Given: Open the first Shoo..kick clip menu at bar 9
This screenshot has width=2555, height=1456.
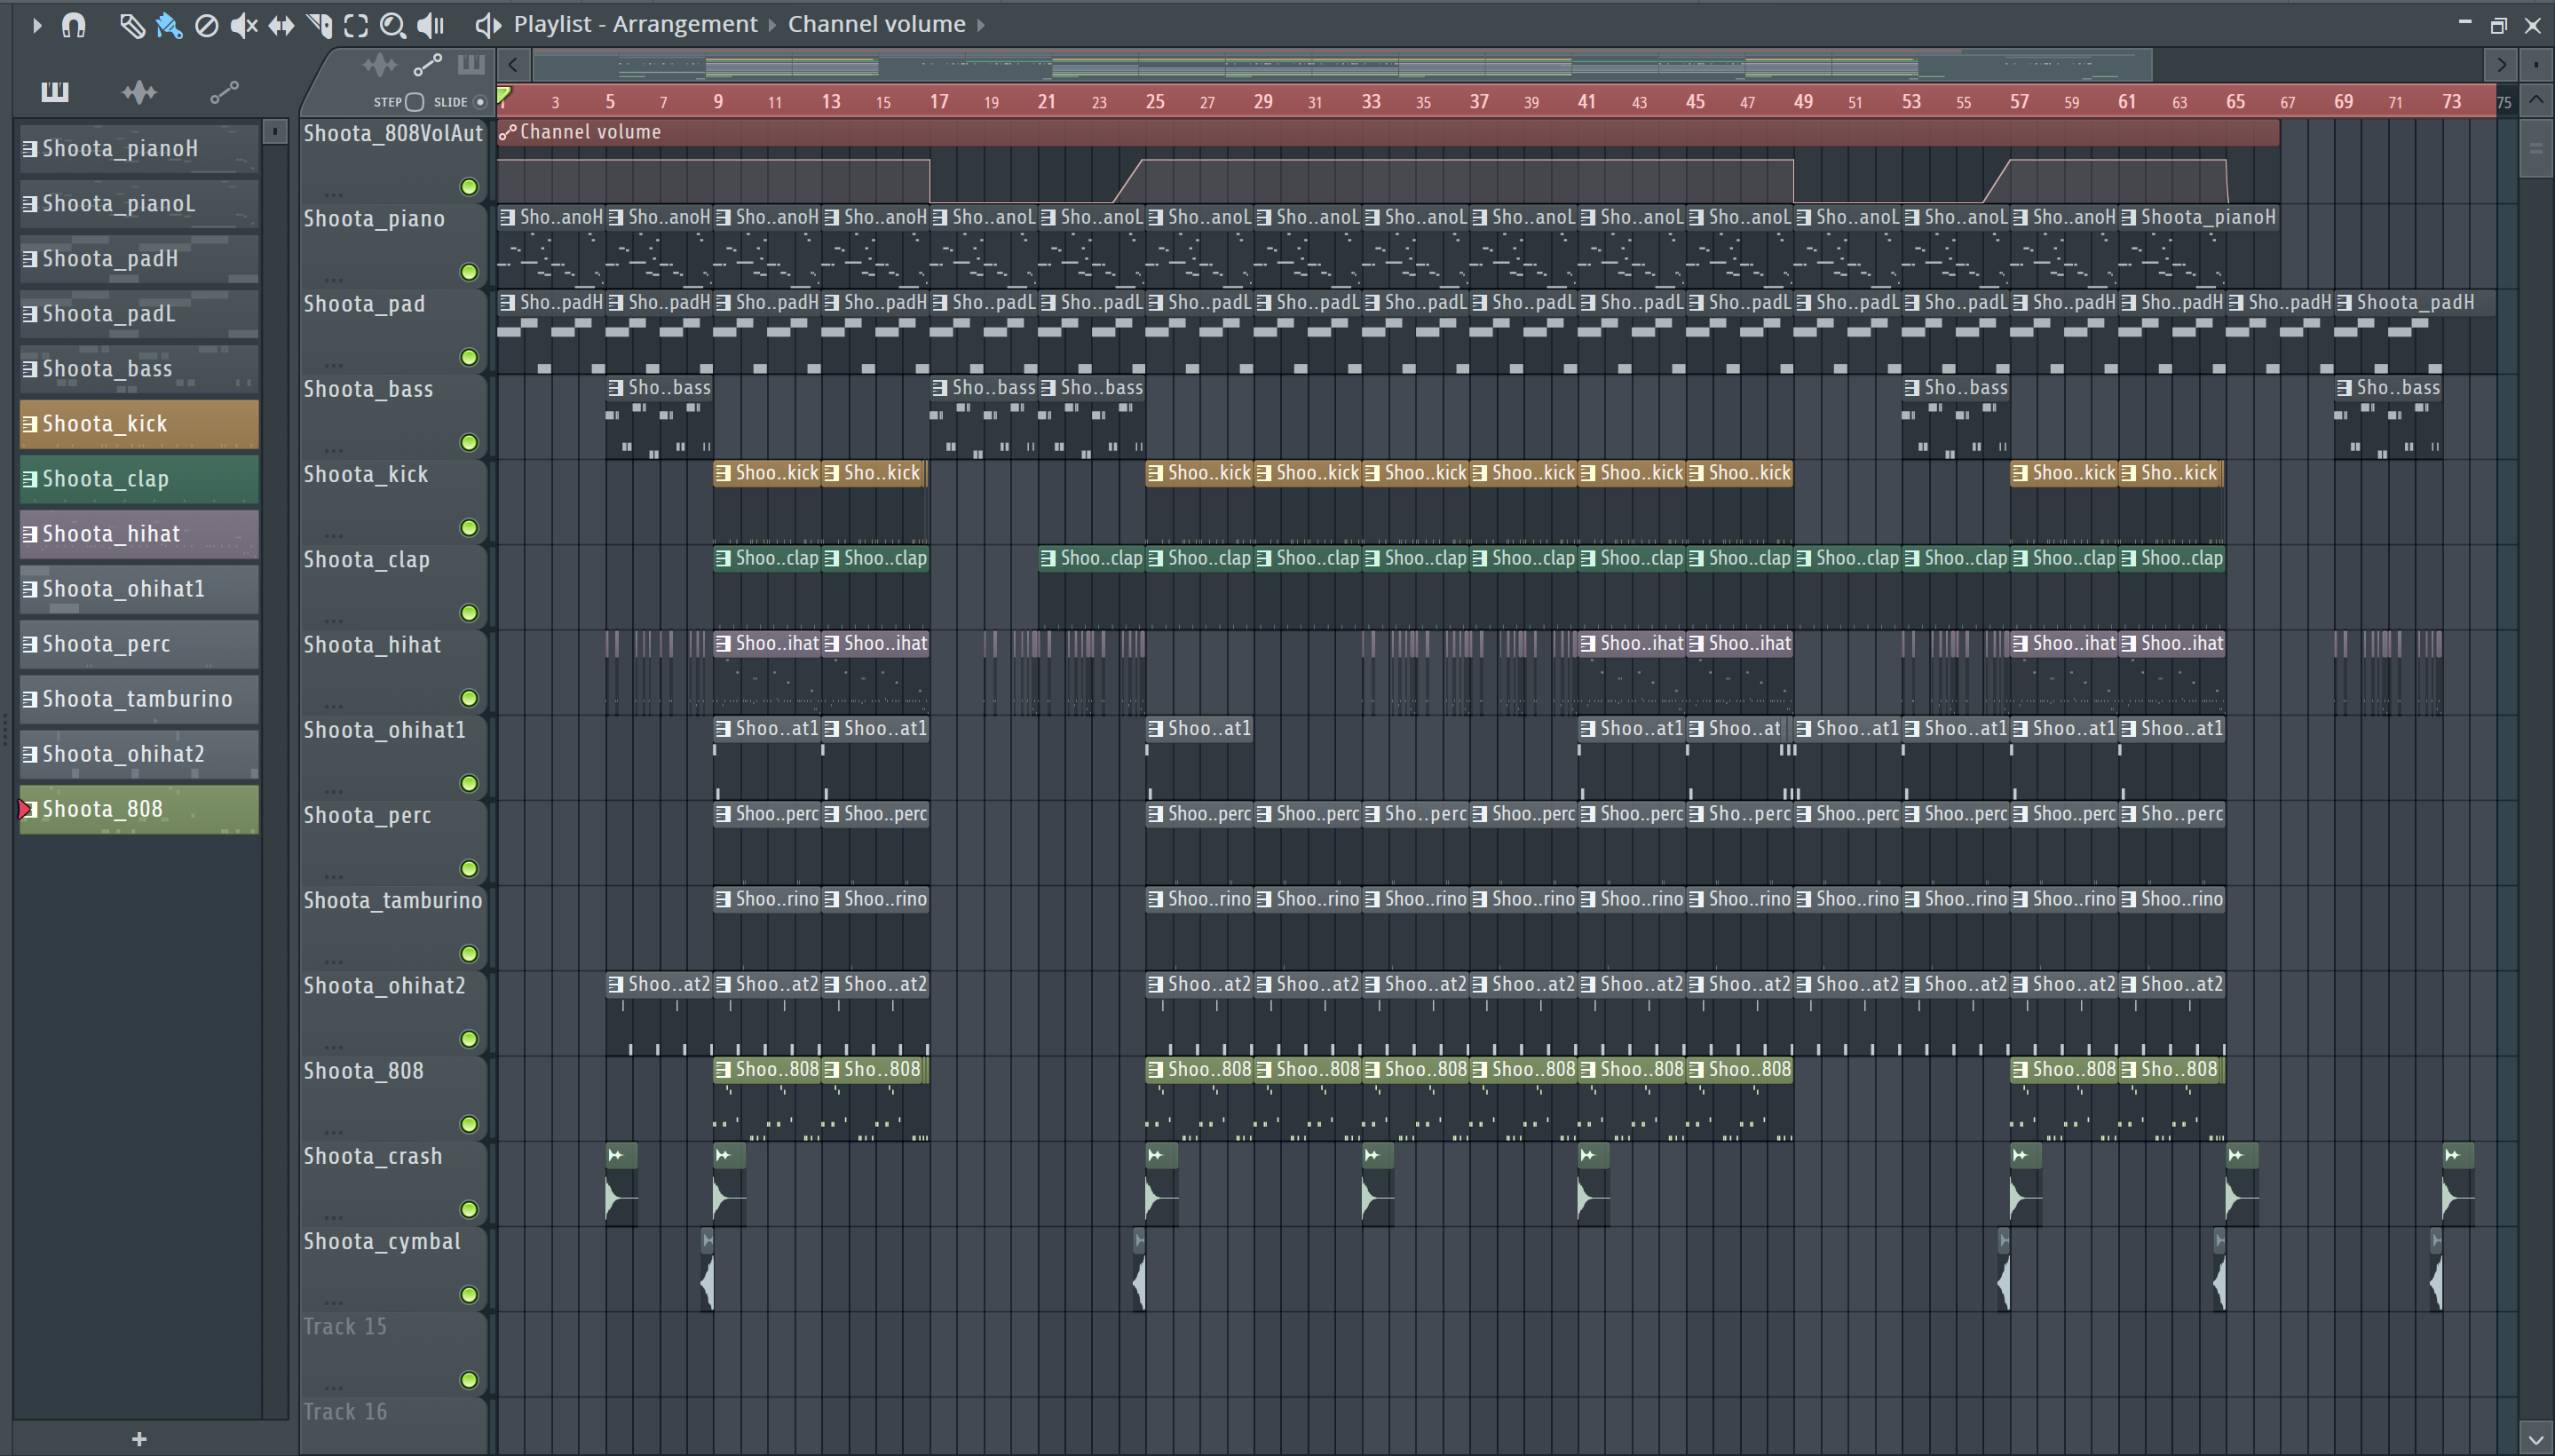Looking at the screenshot, I should 723,473.
